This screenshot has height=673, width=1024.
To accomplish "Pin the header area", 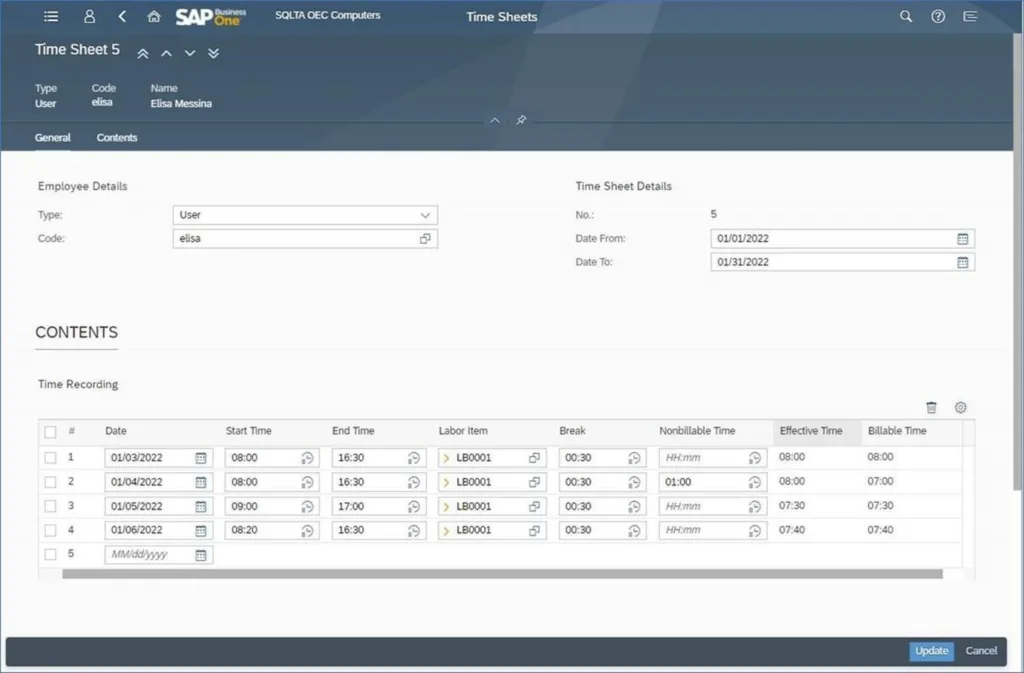I will click(x=521, y=120).
